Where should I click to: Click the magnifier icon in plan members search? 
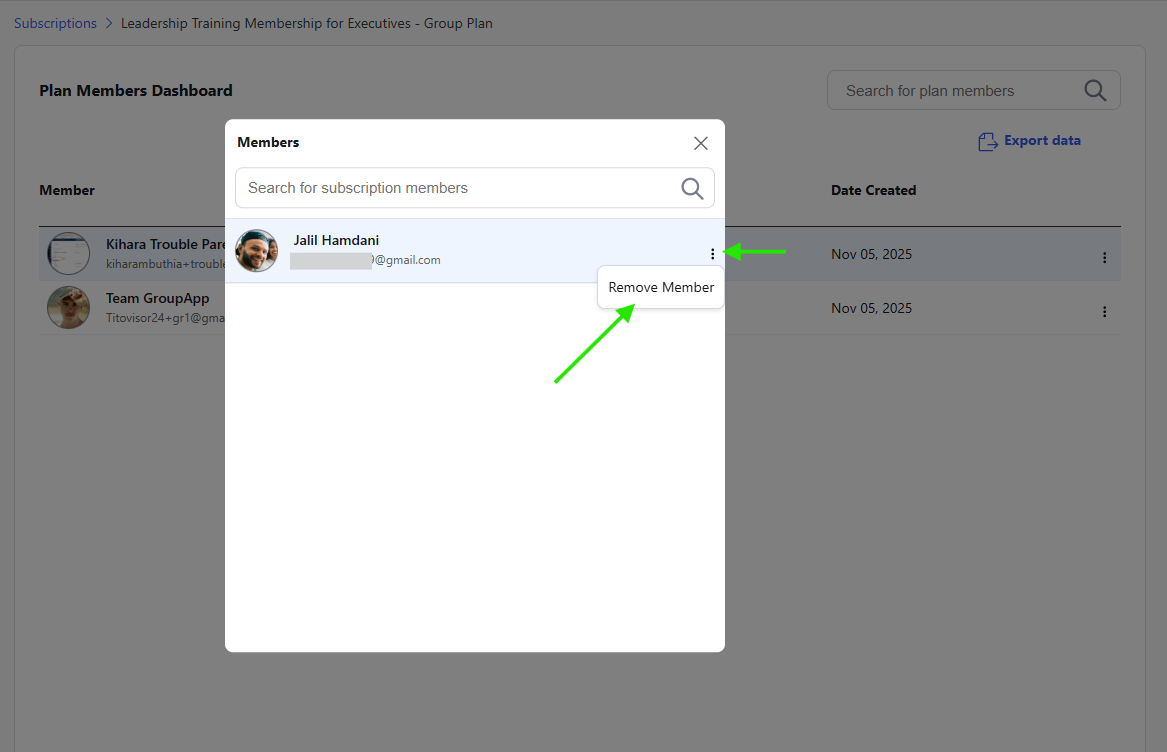pyautogui.click(x=1095, y=90)
